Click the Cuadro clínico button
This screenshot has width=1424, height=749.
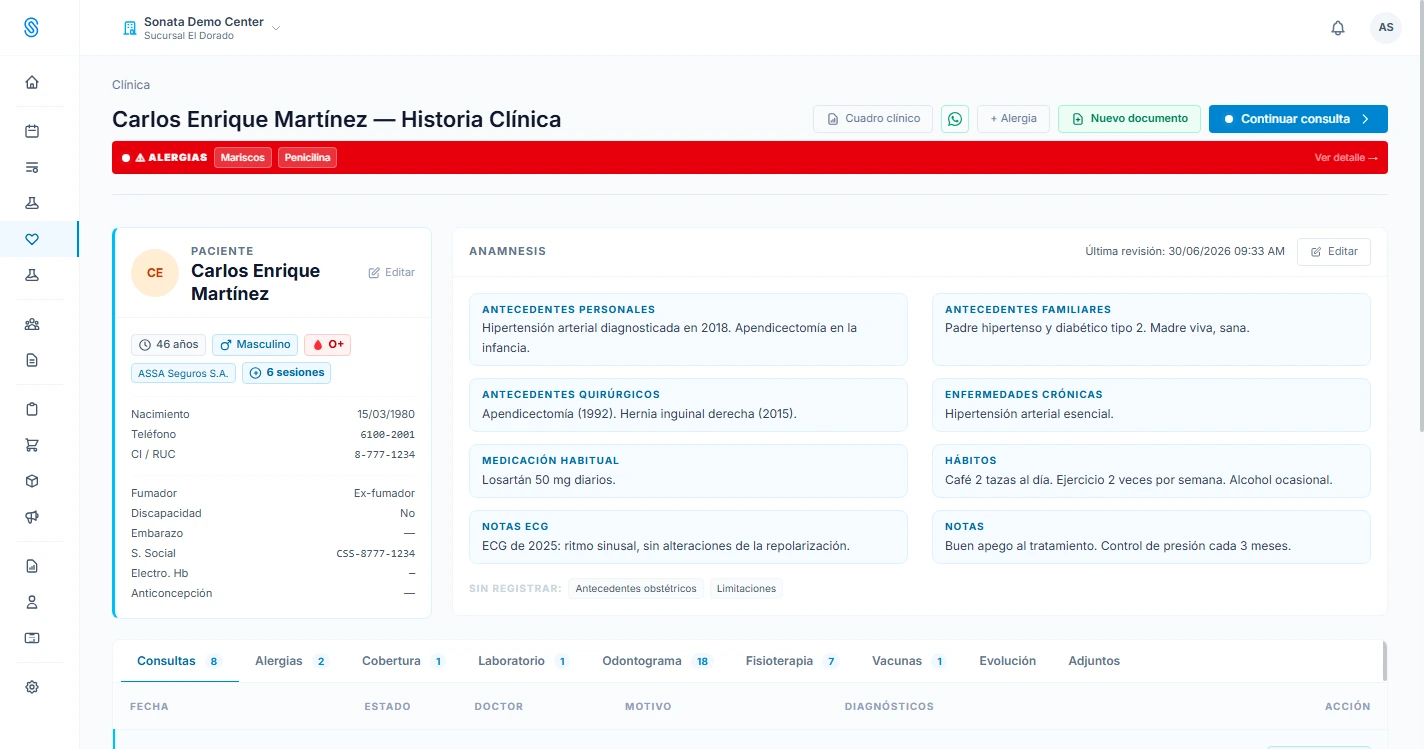(x=873, y=119)
